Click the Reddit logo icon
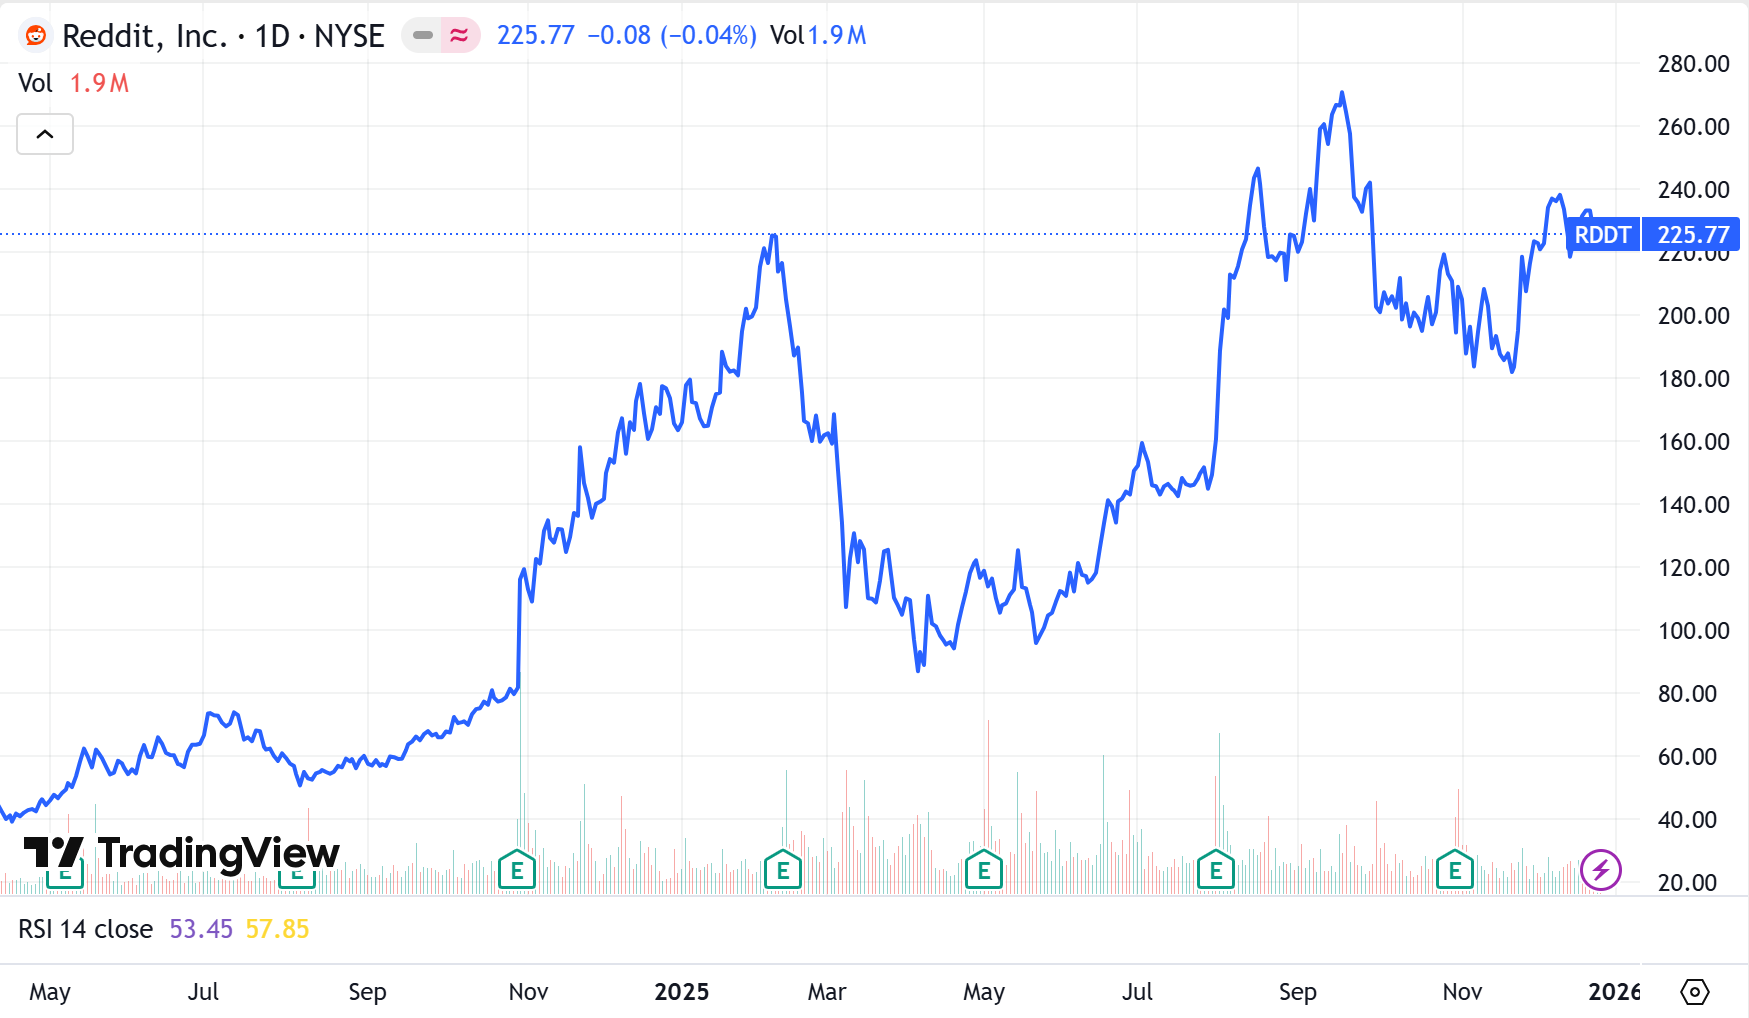The height and width of the screenshot is (1018, 1749). pos(36,35)
